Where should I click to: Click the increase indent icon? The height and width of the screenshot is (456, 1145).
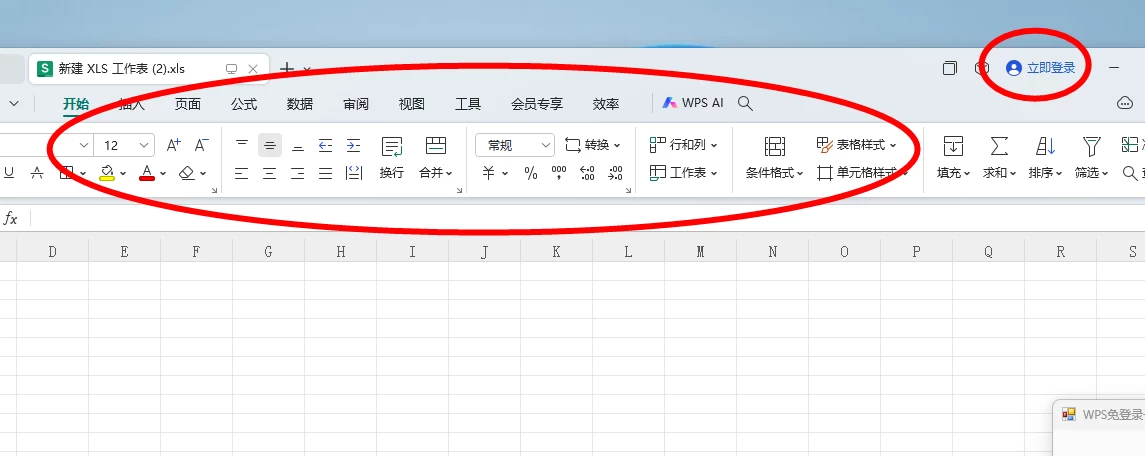353,145
